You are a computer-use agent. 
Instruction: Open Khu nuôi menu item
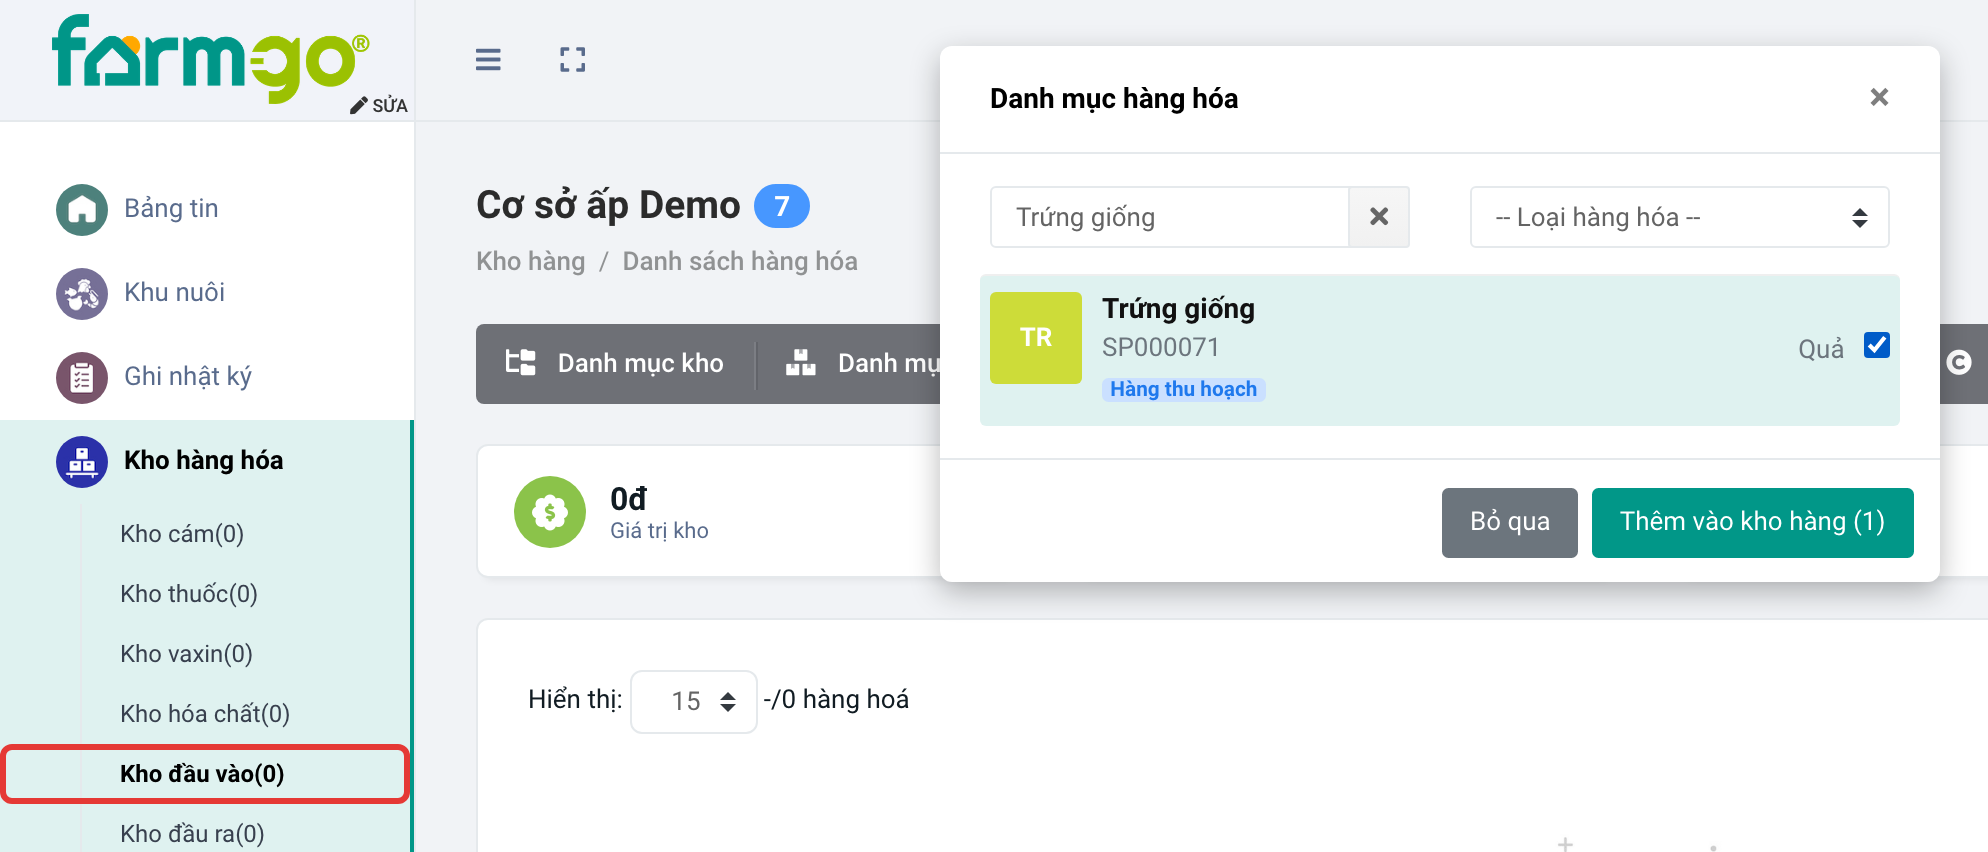(174, 293)
